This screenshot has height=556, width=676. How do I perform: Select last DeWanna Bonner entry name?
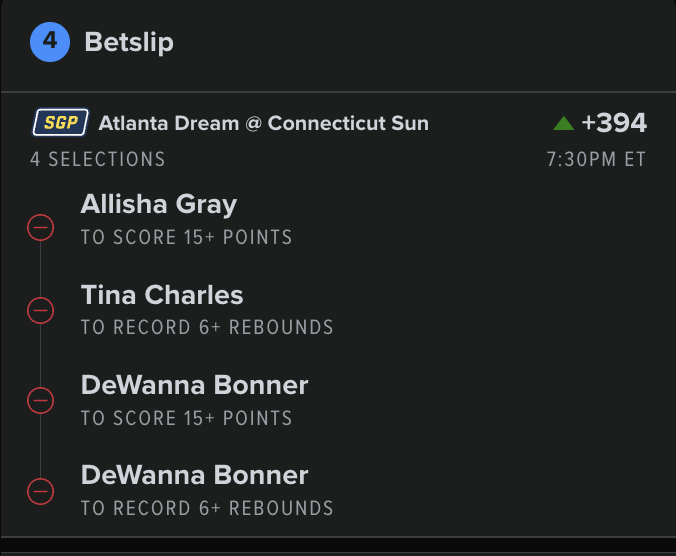click(x=195, y=475)
